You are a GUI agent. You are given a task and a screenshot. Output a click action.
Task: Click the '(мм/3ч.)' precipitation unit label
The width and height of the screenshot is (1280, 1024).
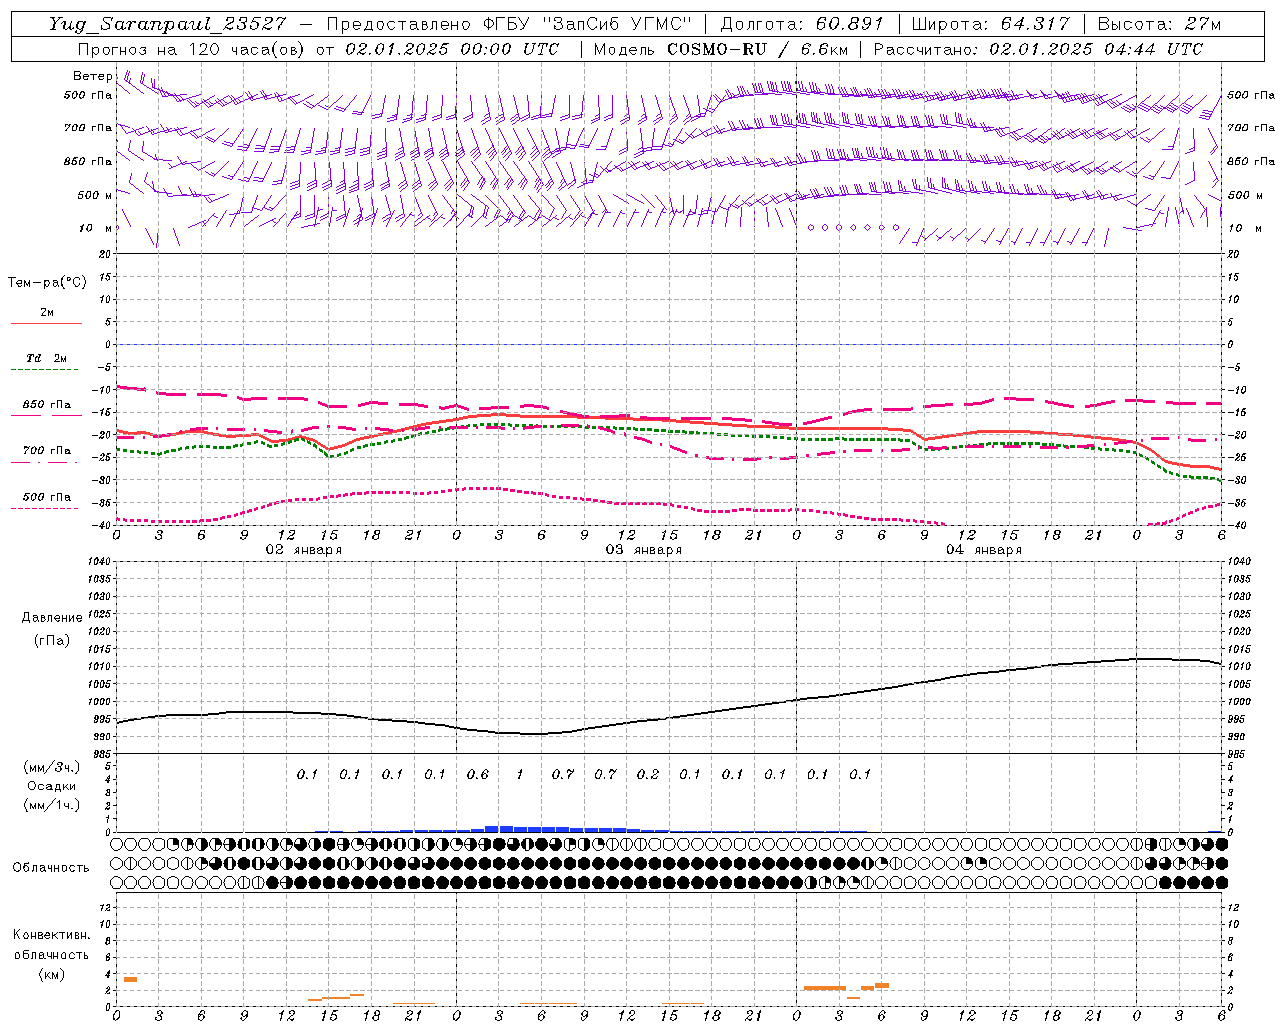coord(52,767)
